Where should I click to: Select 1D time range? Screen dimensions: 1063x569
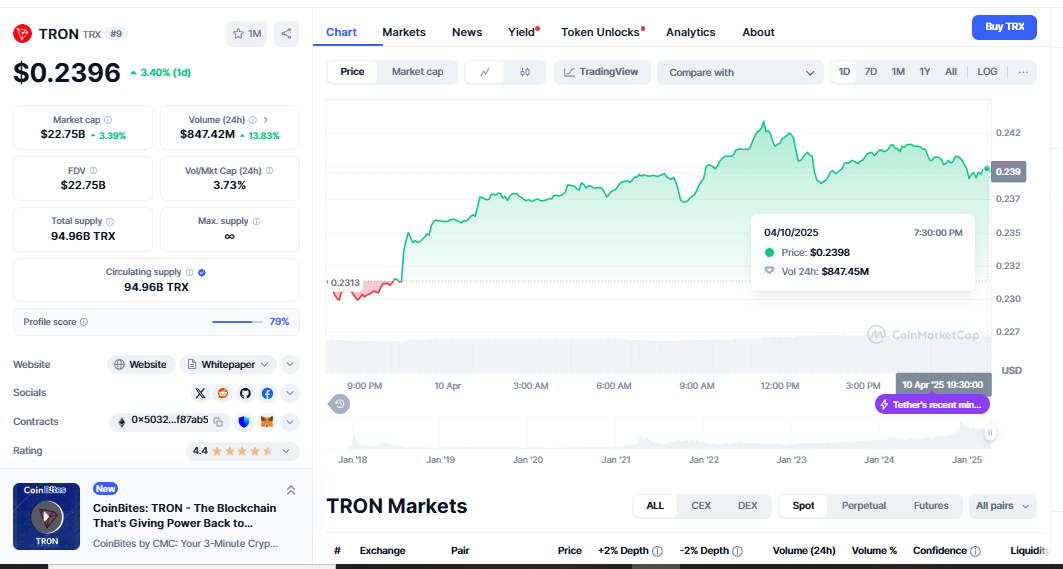(x=844, y=72)
